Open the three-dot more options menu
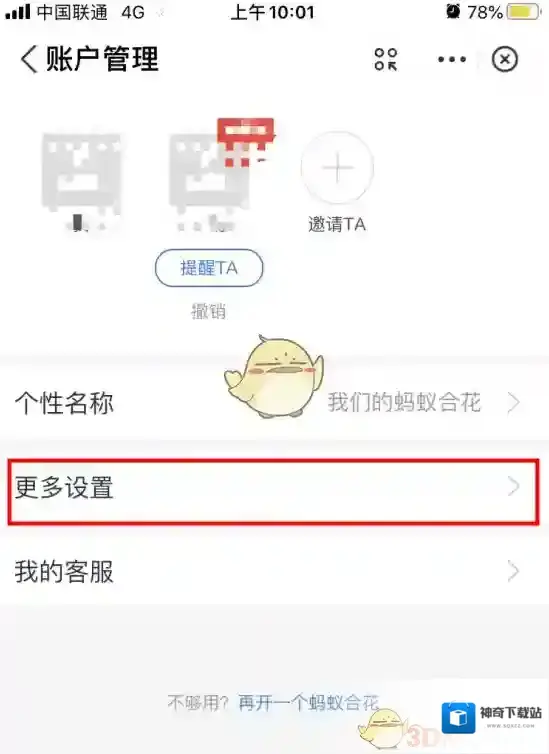Screen dimensions: 549x754 pyautogui.click(x=452, y=59)
